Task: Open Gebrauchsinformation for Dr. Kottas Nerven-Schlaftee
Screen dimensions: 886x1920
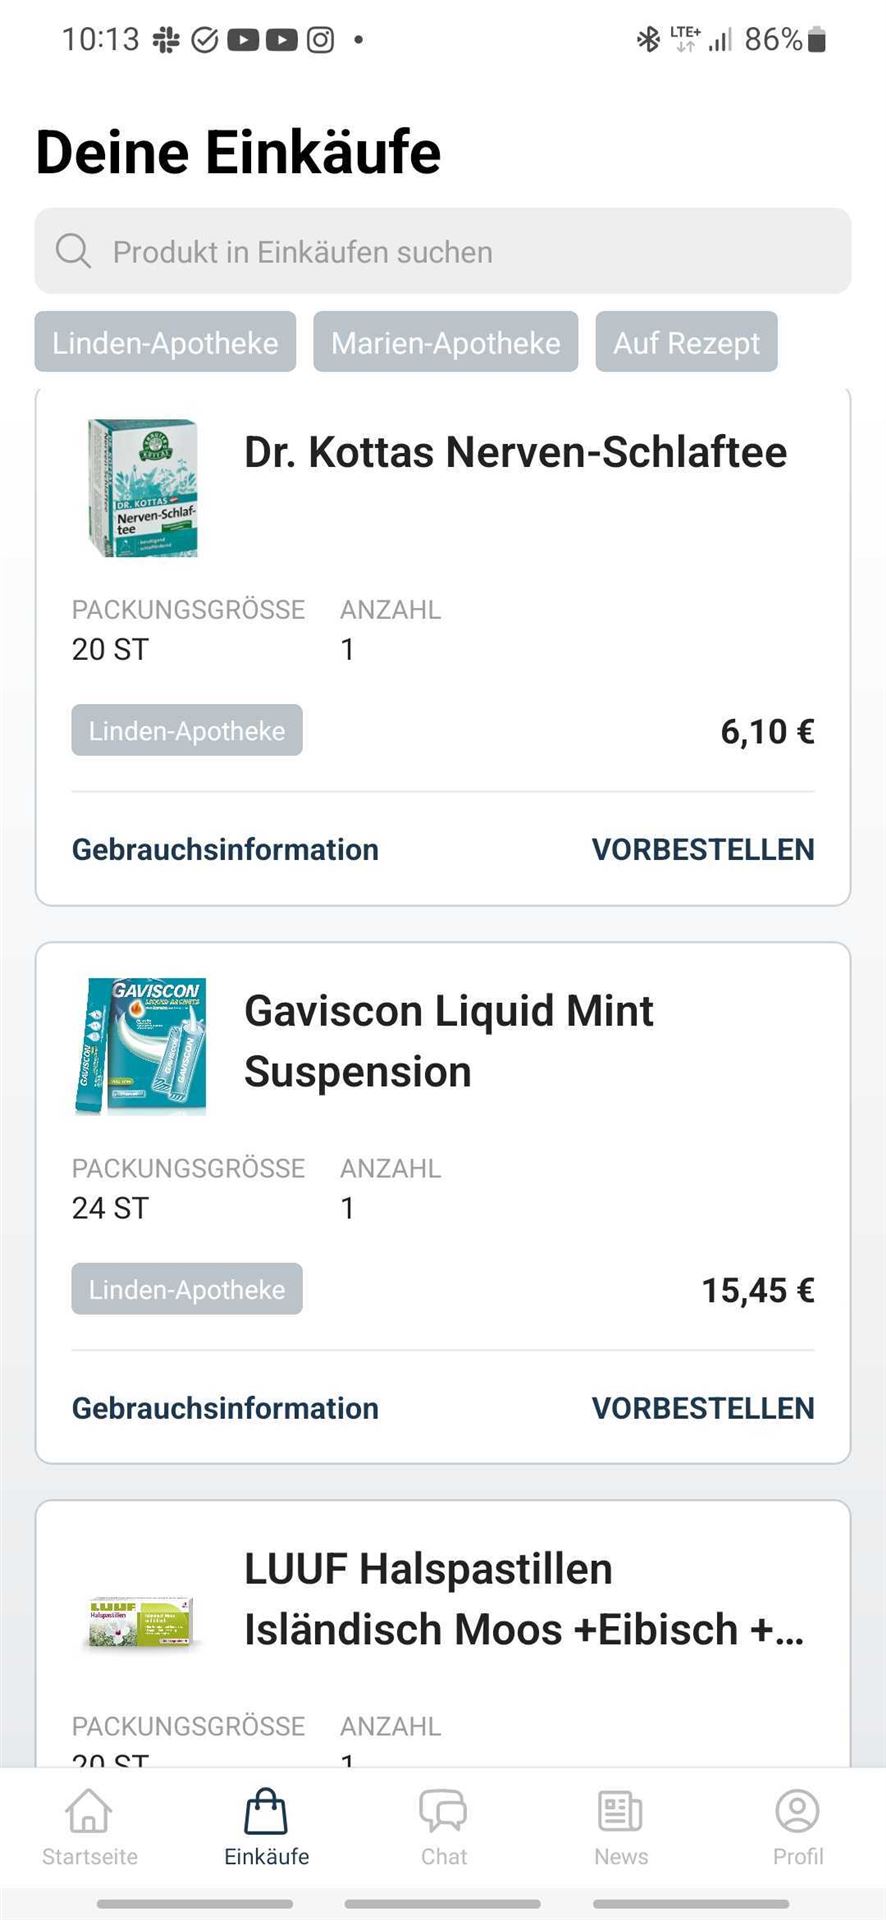Action: click(x=225, y=849)
